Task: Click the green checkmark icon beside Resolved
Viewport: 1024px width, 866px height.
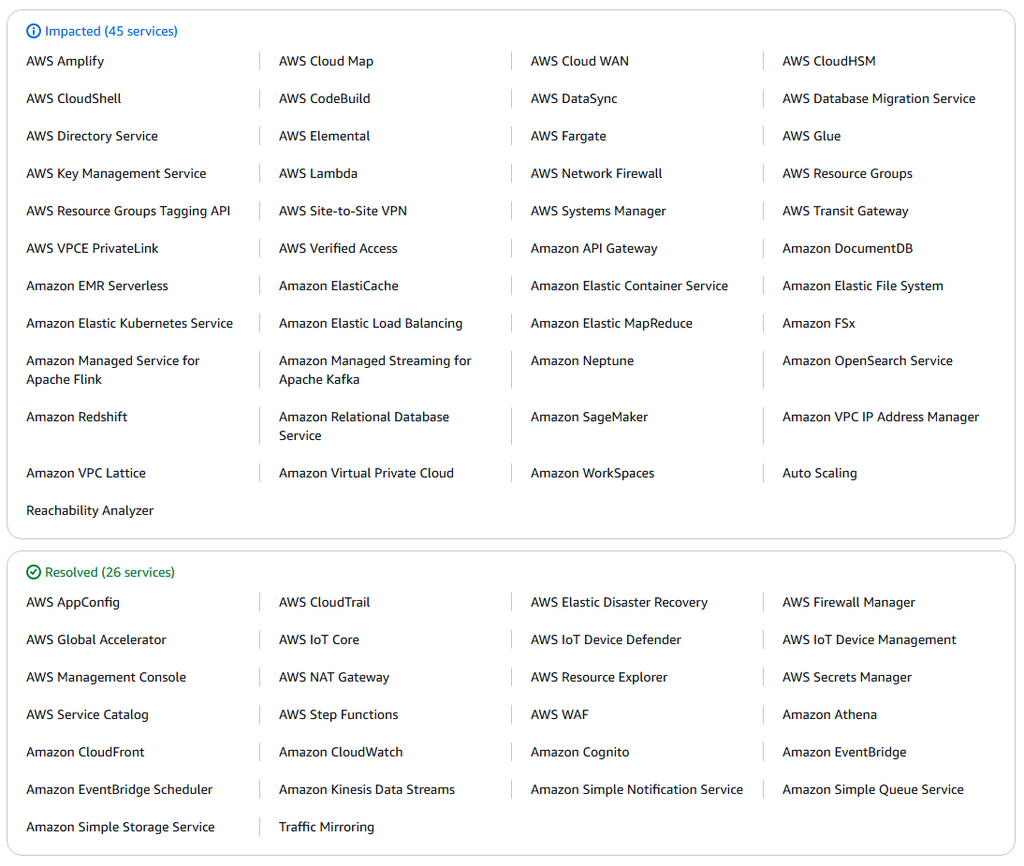Action: pyautogui.click(x=34, y=573)
